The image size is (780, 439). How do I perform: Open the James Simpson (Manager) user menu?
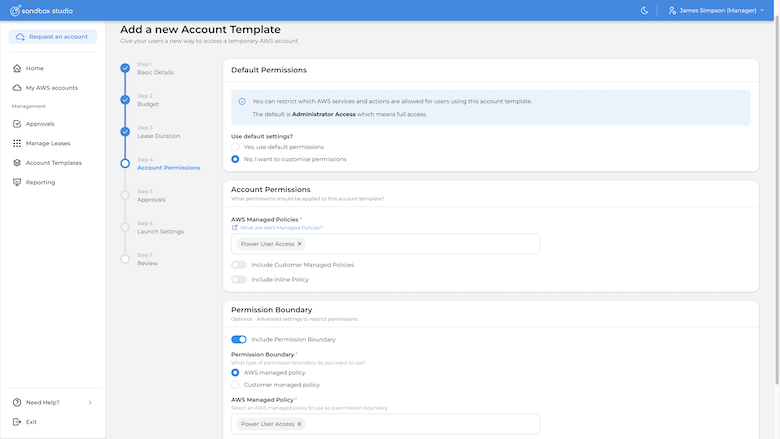click(x=716, y=10)
